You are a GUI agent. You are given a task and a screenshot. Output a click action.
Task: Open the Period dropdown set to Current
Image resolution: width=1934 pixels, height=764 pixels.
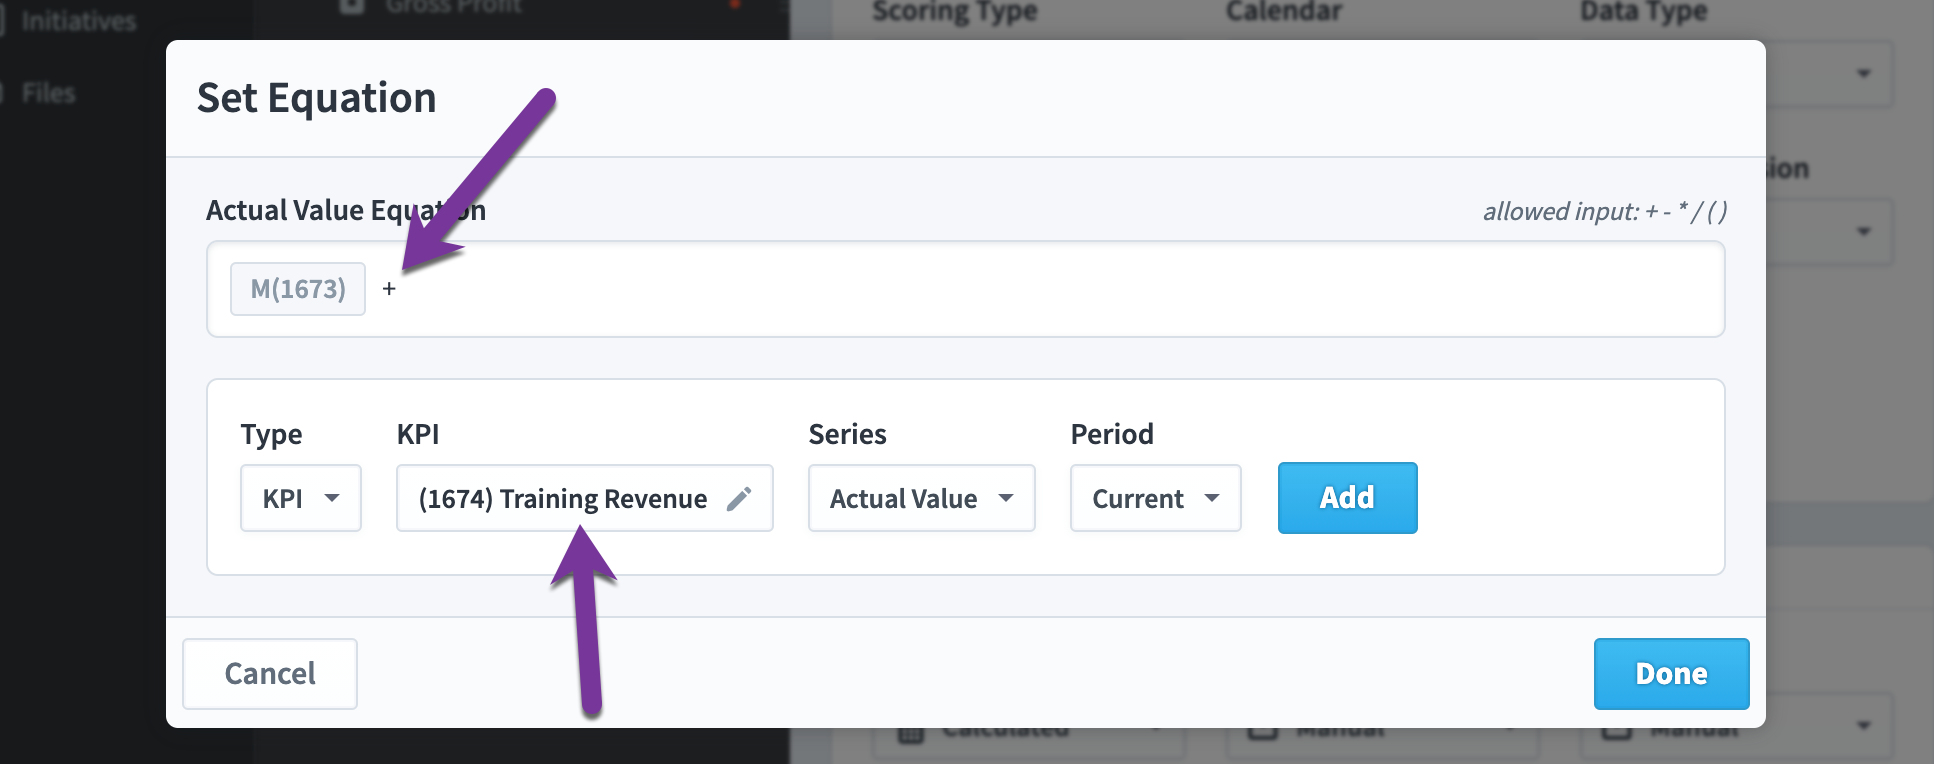pos(1156,498)
